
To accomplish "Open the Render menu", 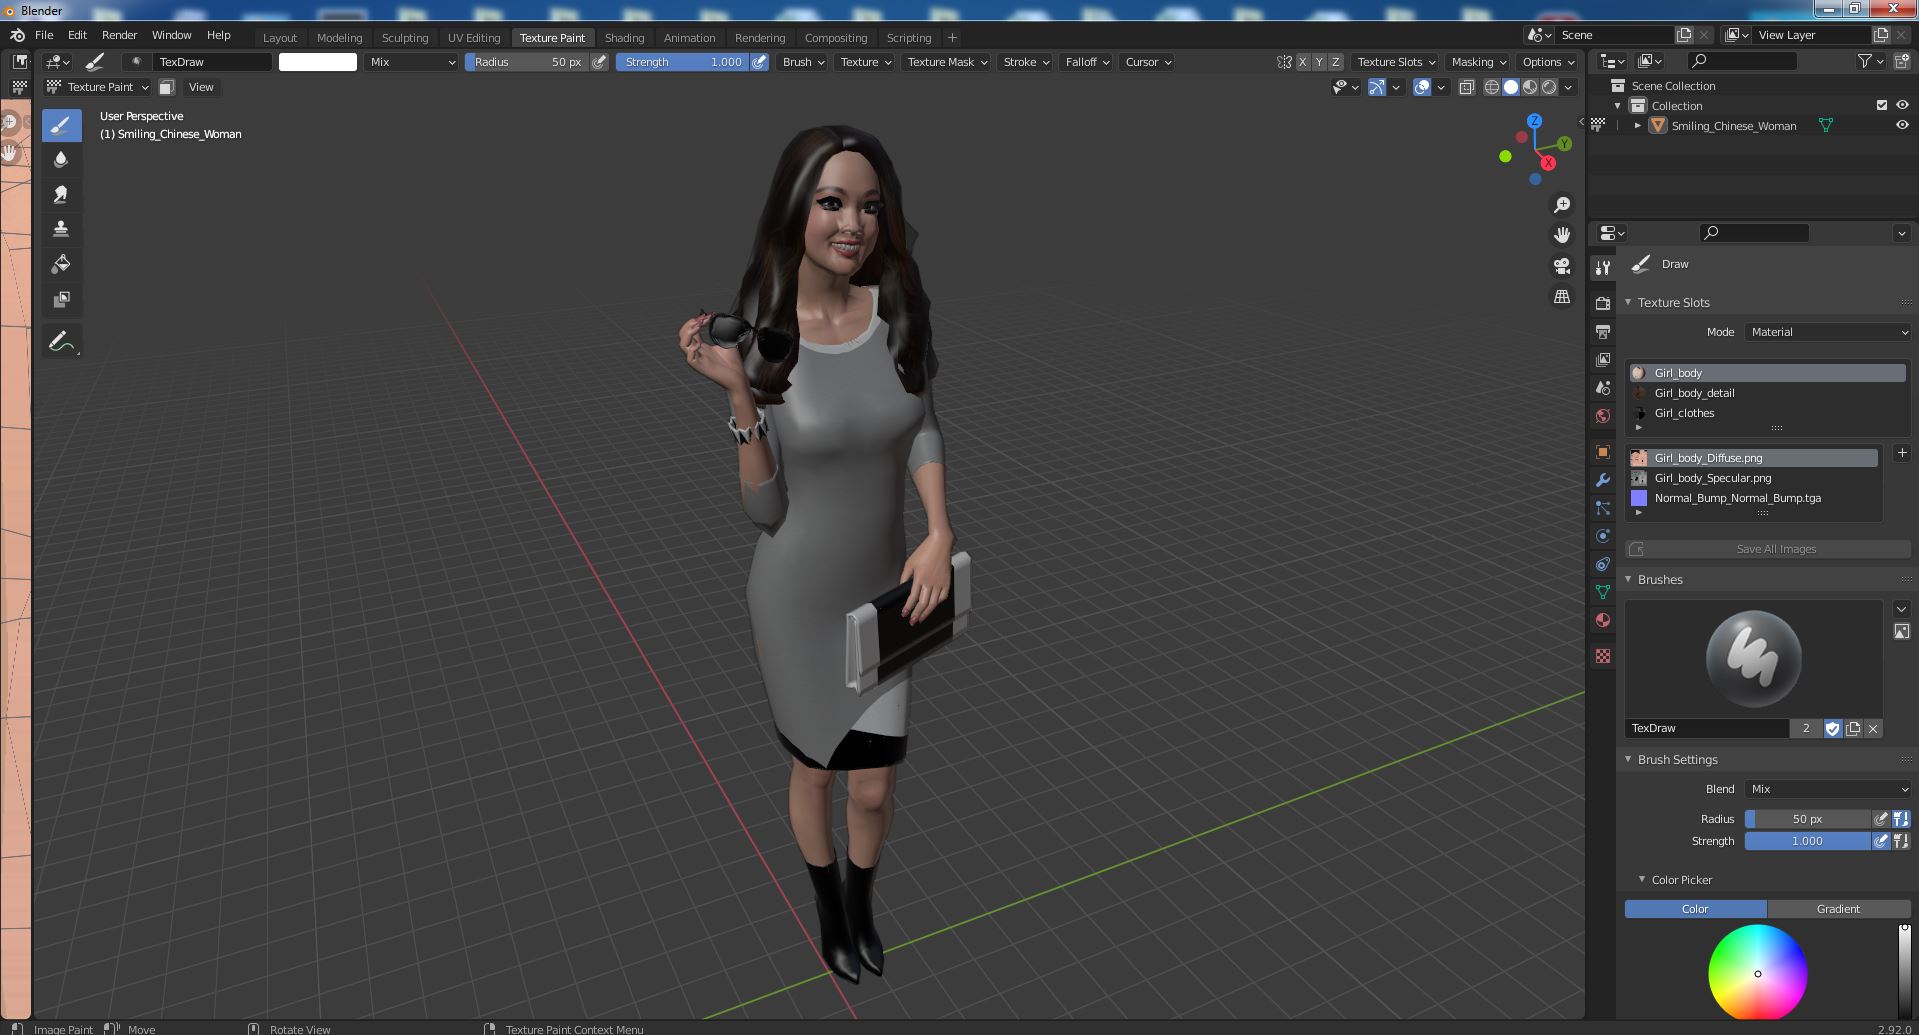I will click(119, 35).
